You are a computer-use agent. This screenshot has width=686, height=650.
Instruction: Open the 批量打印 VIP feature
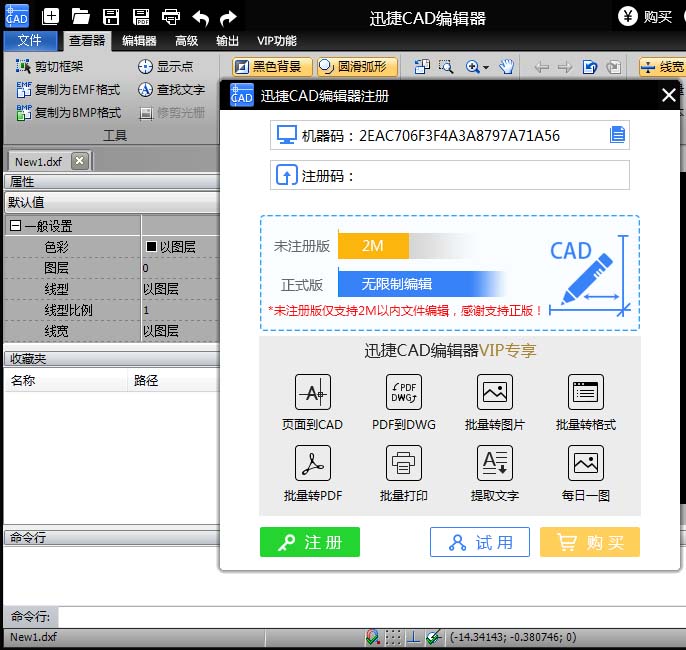pos(403,474)
